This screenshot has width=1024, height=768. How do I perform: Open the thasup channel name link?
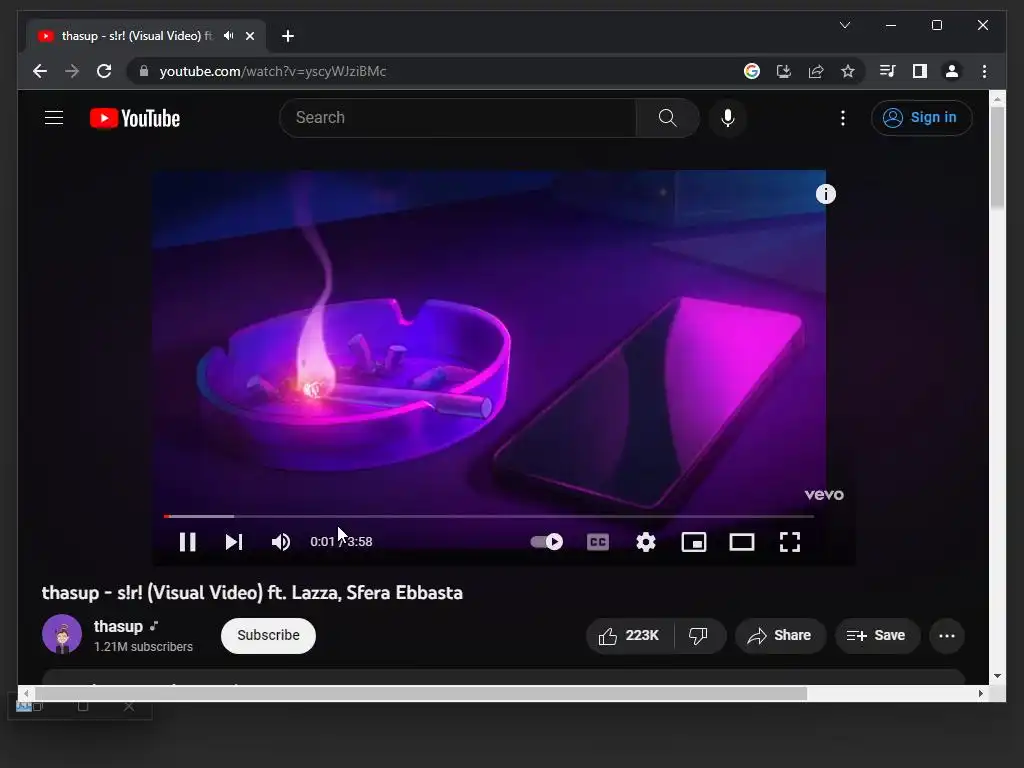(x=118, y=626)
